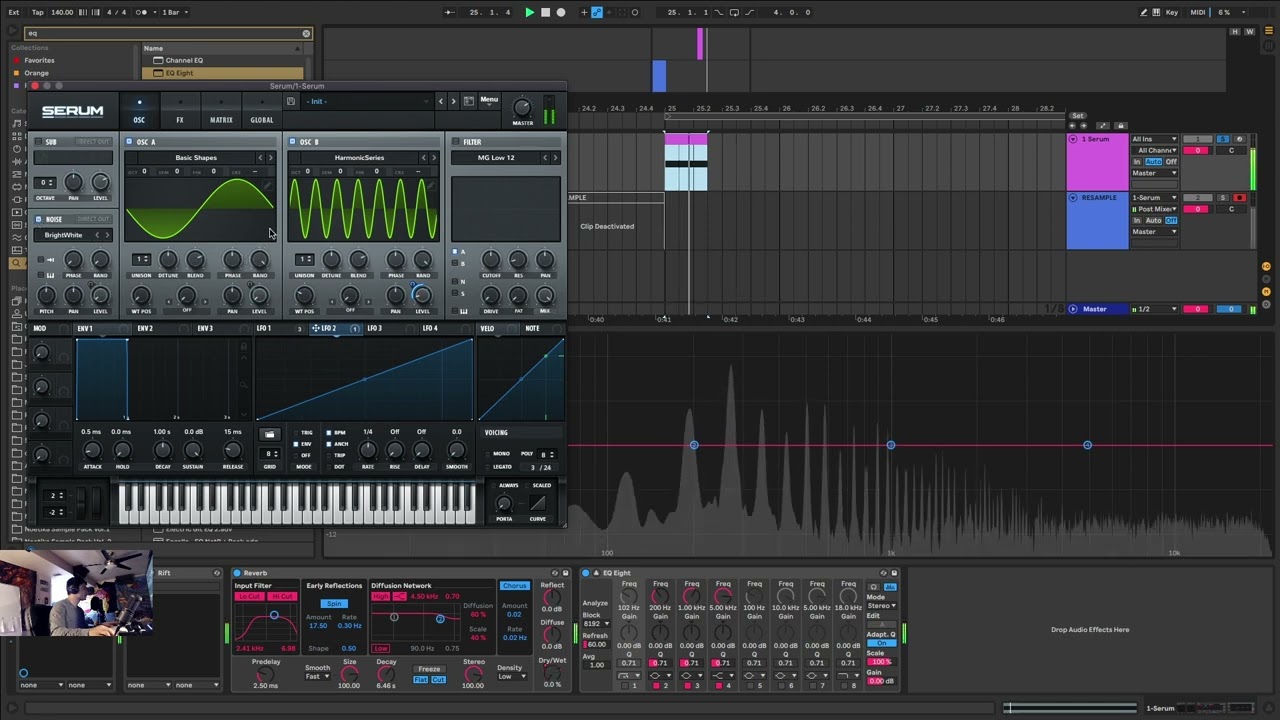Start playback with the transport play button
Viewport: 1280px width, 720px height.
530,13
